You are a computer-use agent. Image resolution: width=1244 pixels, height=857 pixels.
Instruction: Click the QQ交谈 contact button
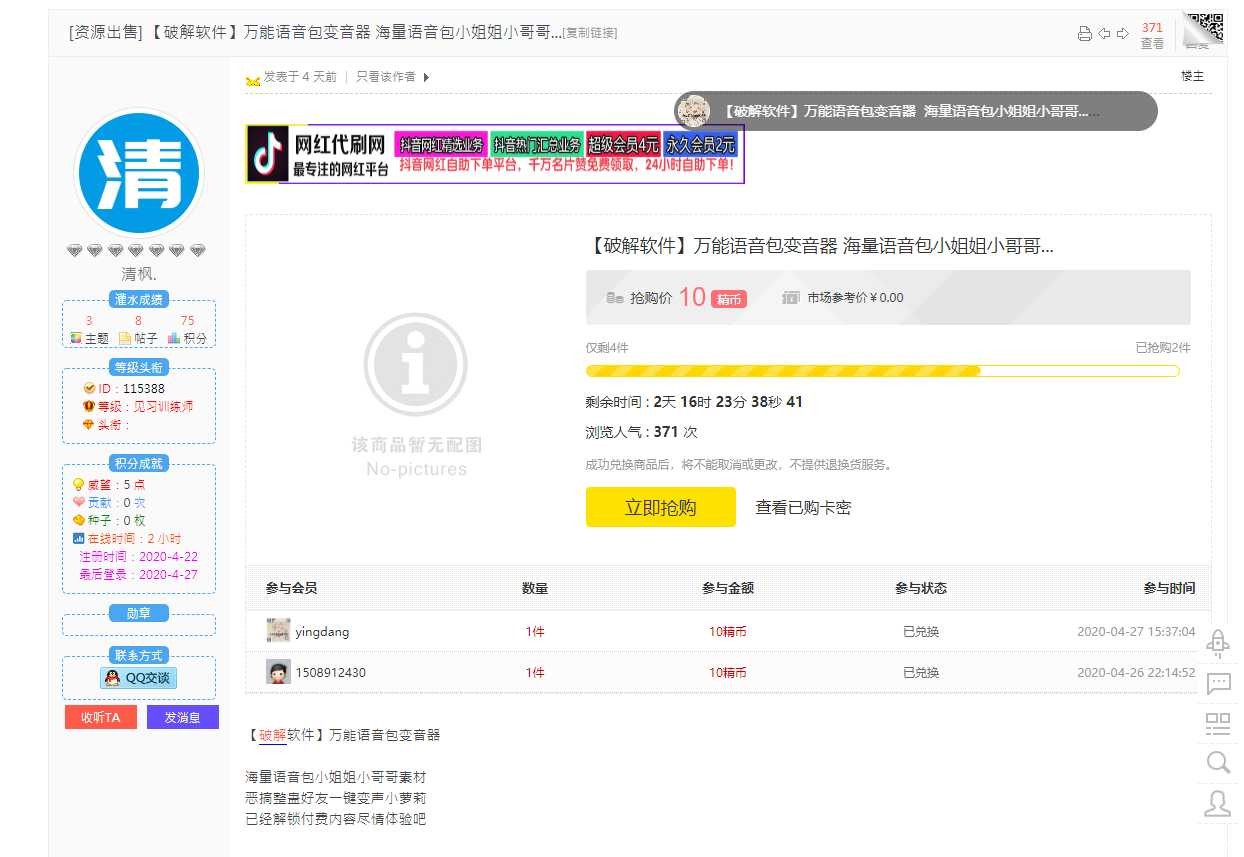(139, 678)
